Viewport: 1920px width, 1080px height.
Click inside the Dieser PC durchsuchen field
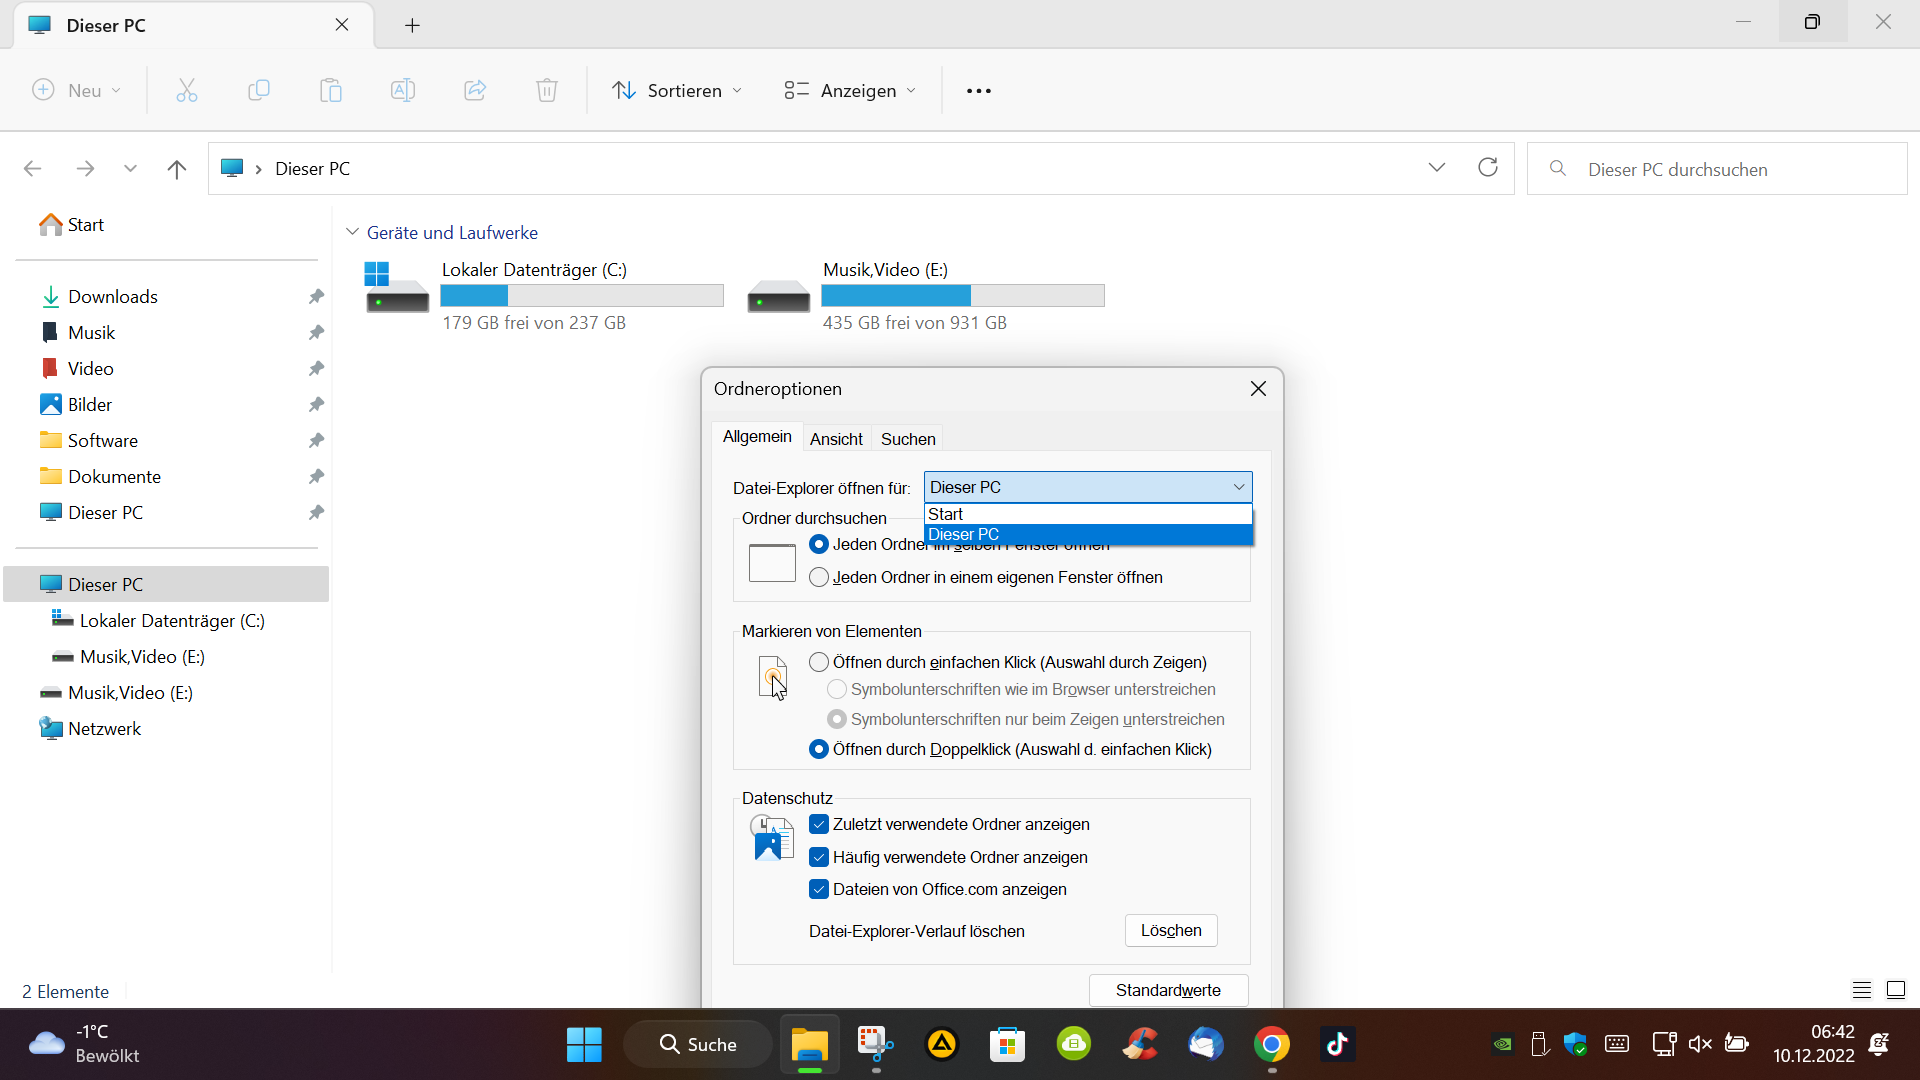1718,169
